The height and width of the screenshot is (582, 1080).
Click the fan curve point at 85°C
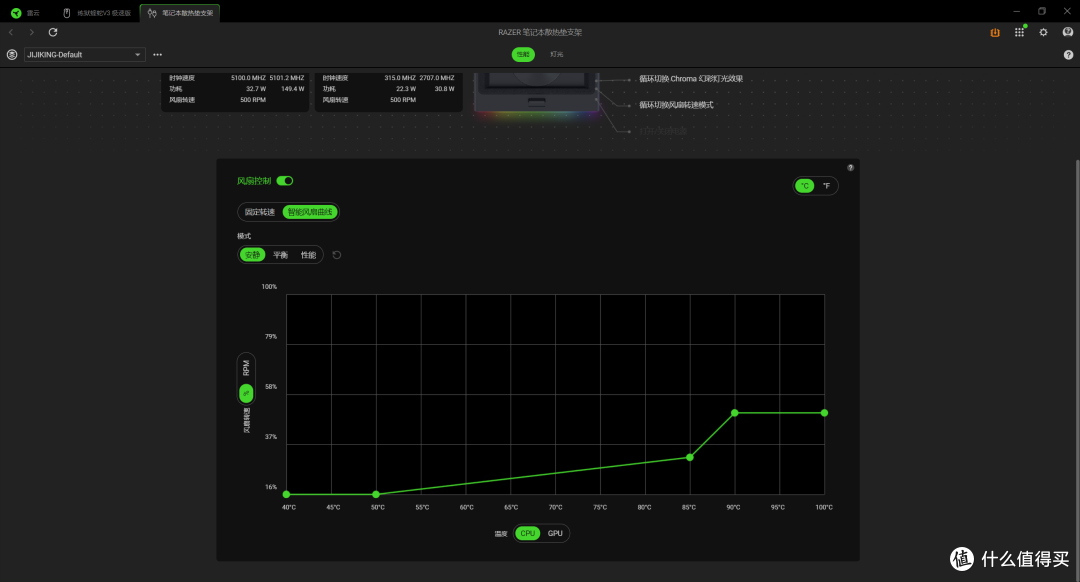tap(690, 457)
